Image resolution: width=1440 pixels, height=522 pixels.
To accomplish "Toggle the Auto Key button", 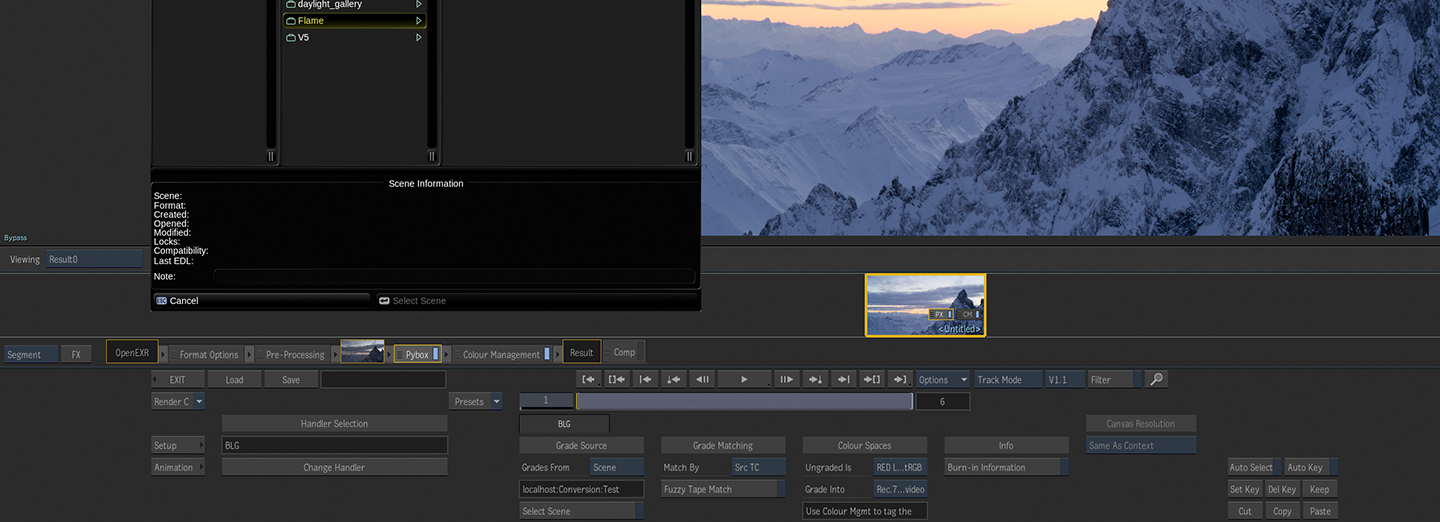I will click(x=1310, y=467).
